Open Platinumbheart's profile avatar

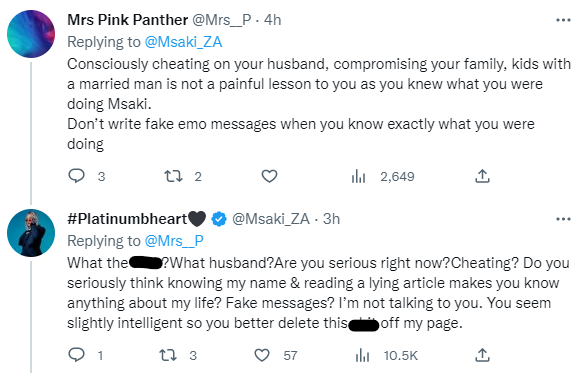click(31, 233)
